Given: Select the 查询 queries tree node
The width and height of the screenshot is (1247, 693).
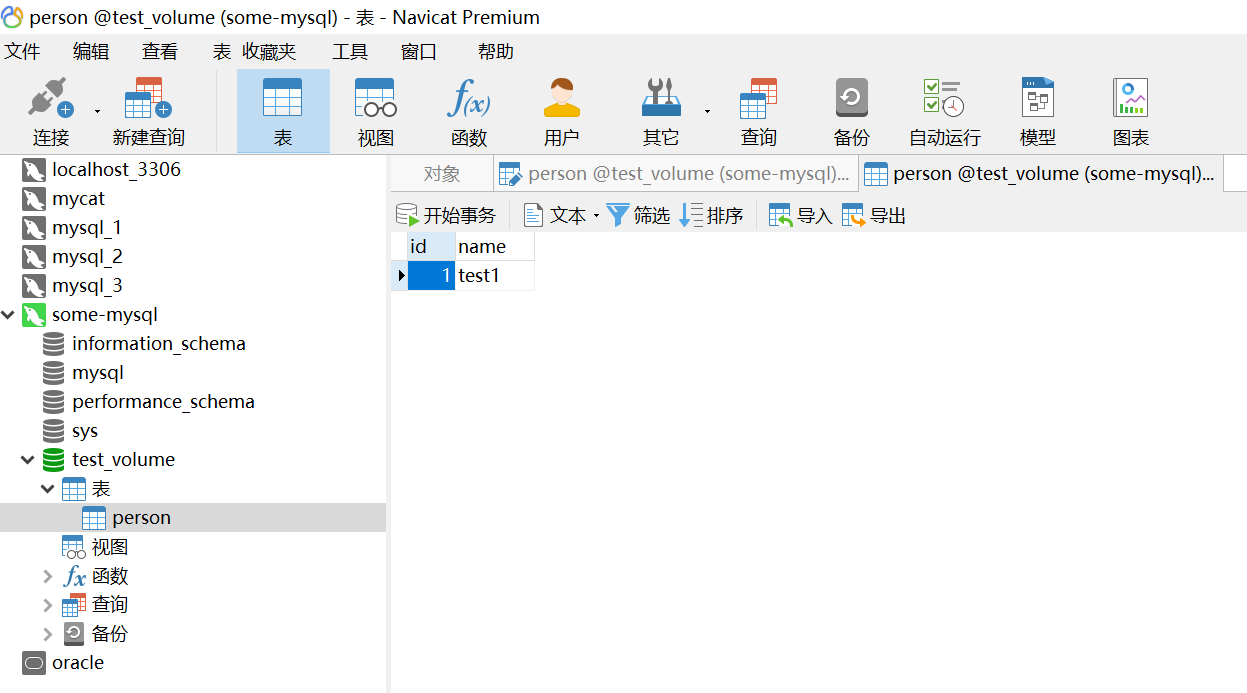Looking at the screenshot, I should (110, 604).
